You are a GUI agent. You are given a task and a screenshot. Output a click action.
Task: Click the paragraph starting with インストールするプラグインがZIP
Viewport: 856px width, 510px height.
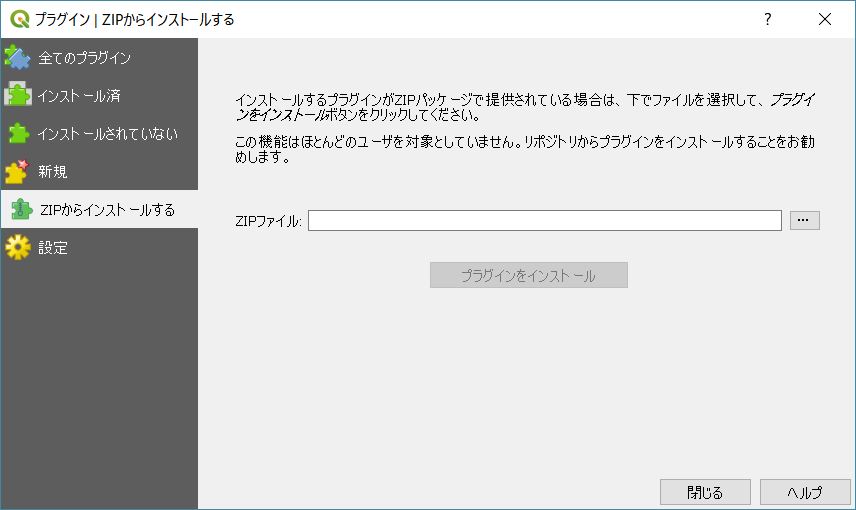(525, 107)
